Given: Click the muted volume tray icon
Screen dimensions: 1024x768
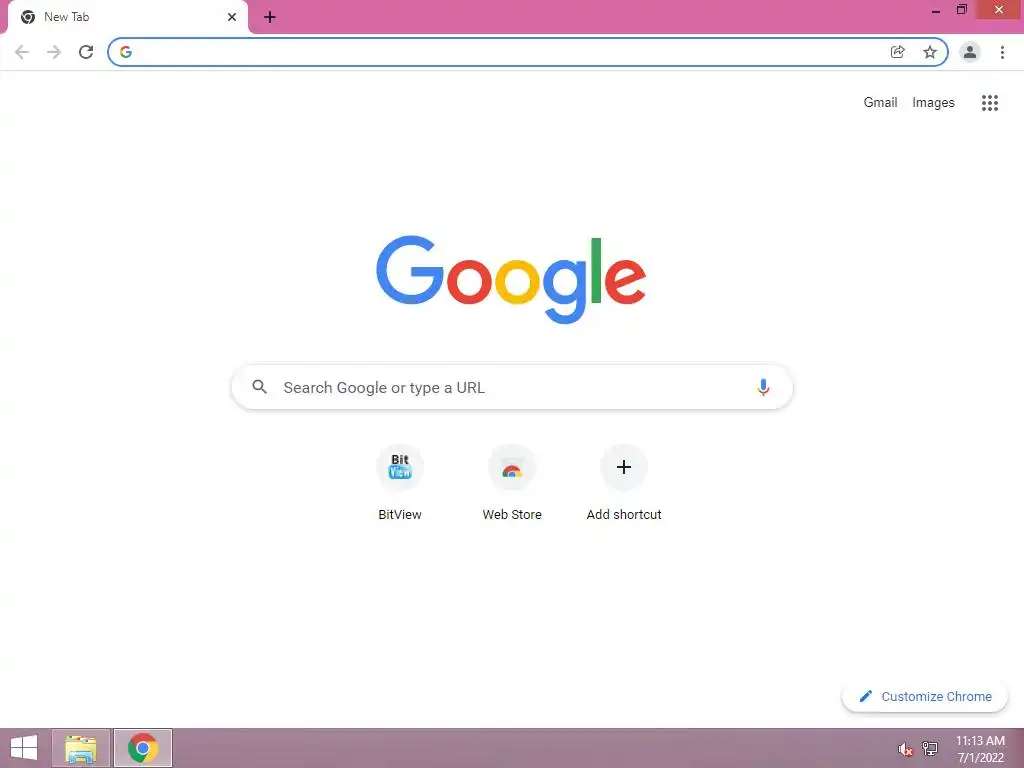Looking at the screenshot, I should 905,749.
